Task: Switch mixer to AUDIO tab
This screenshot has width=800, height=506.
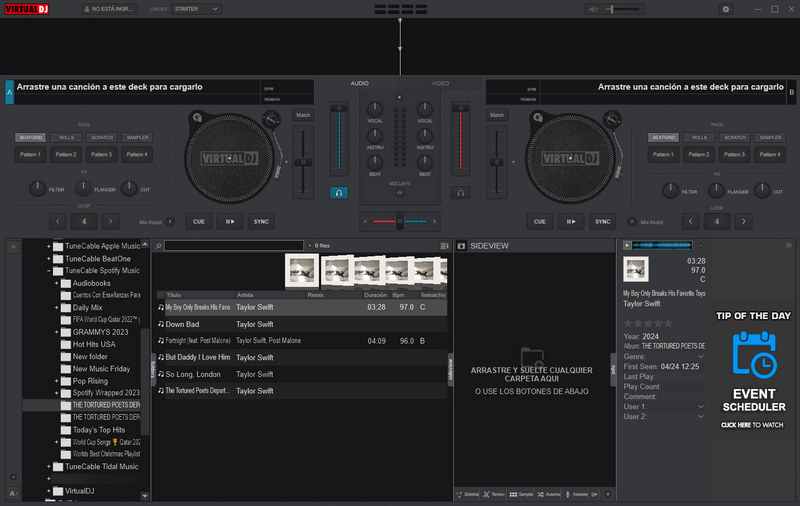Action: click(x=359, y=83)
